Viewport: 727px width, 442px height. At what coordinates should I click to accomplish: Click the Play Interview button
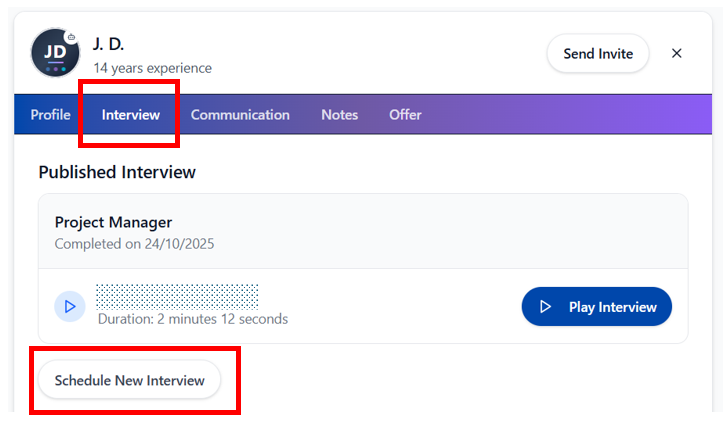click(x=597, y=307)
